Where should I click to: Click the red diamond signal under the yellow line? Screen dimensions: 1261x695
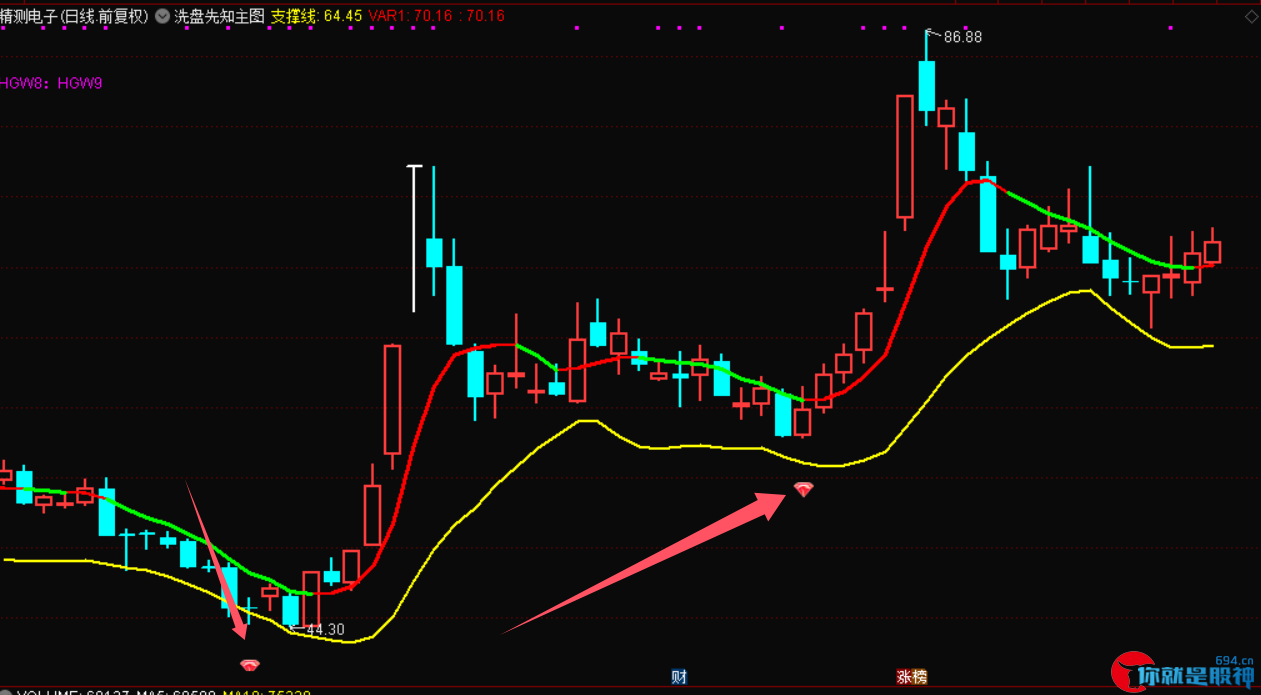804,488
